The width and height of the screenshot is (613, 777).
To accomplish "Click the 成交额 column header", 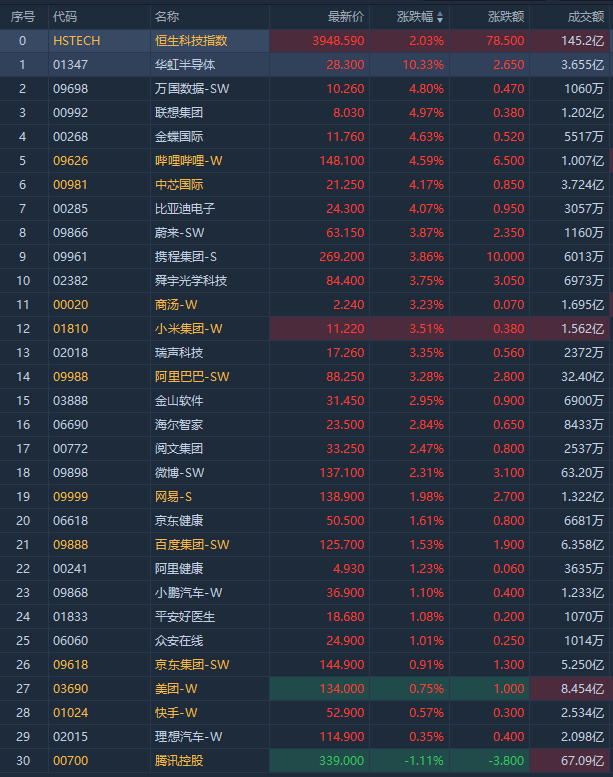I will coord(586,17).
